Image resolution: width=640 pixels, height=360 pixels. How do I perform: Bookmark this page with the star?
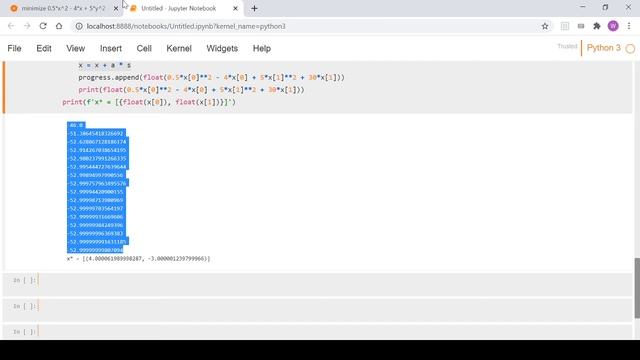click(545, 26)
